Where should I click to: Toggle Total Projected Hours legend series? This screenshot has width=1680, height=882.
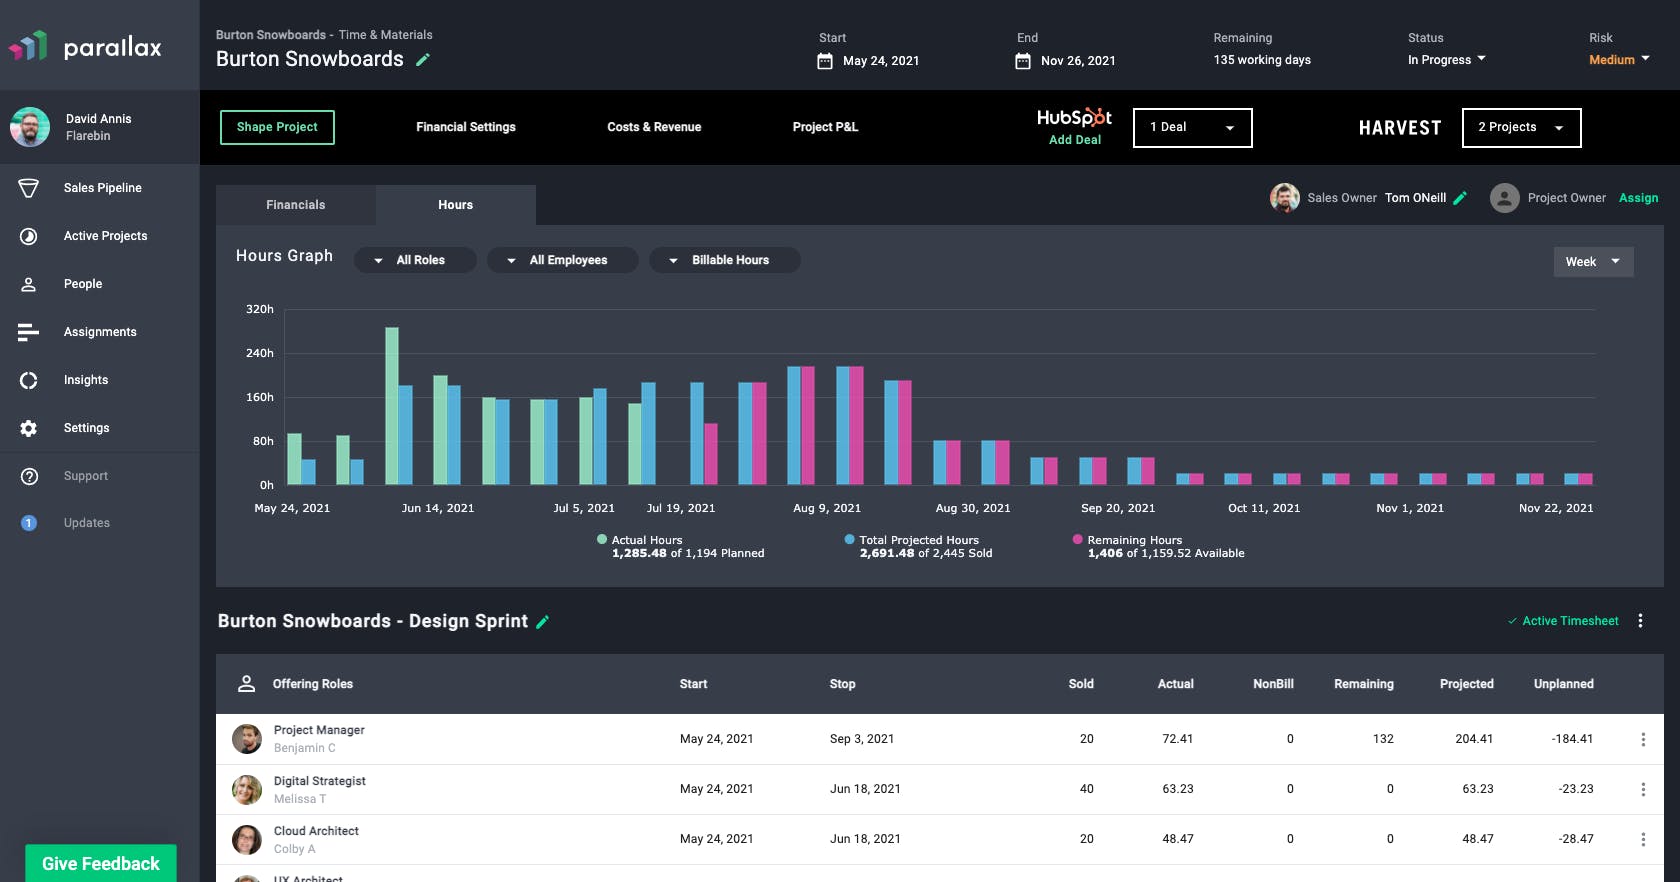coord(850,540)
